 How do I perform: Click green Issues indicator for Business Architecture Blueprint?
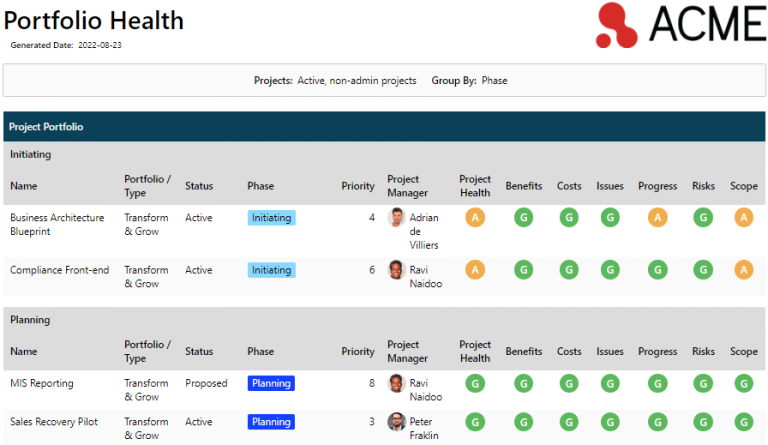(610, 217)
